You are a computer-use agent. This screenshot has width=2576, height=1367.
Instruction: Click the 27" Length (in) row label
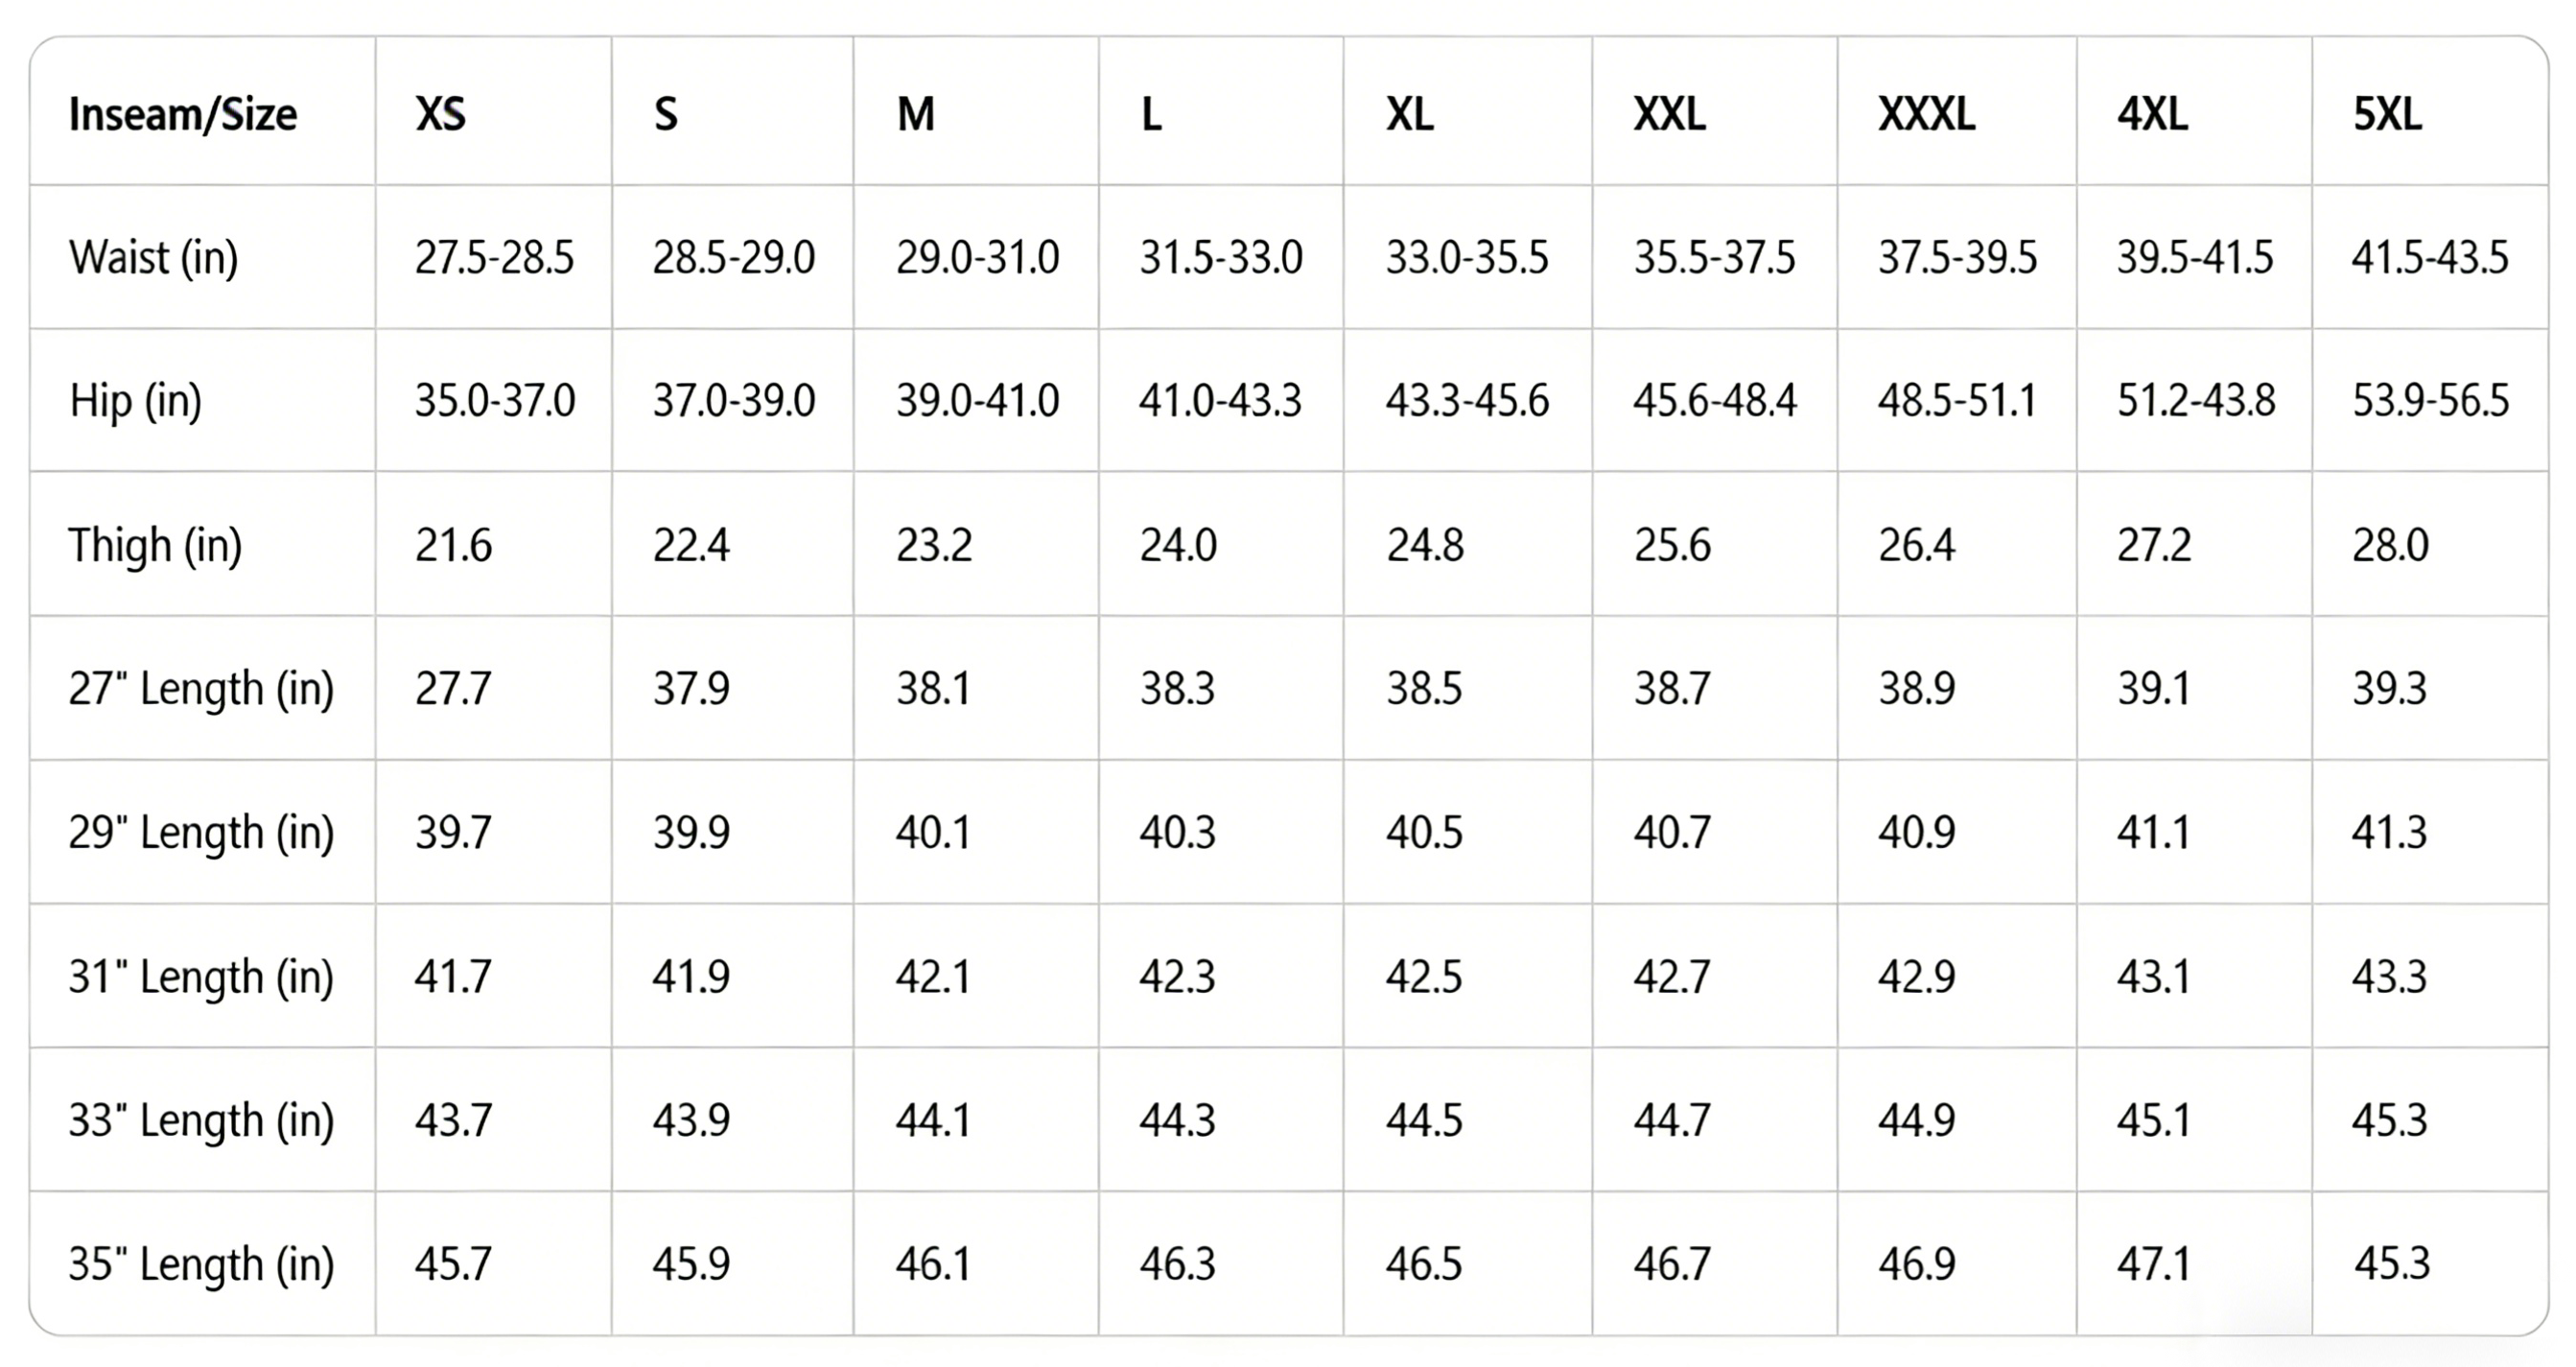click(x=201, y=688)
